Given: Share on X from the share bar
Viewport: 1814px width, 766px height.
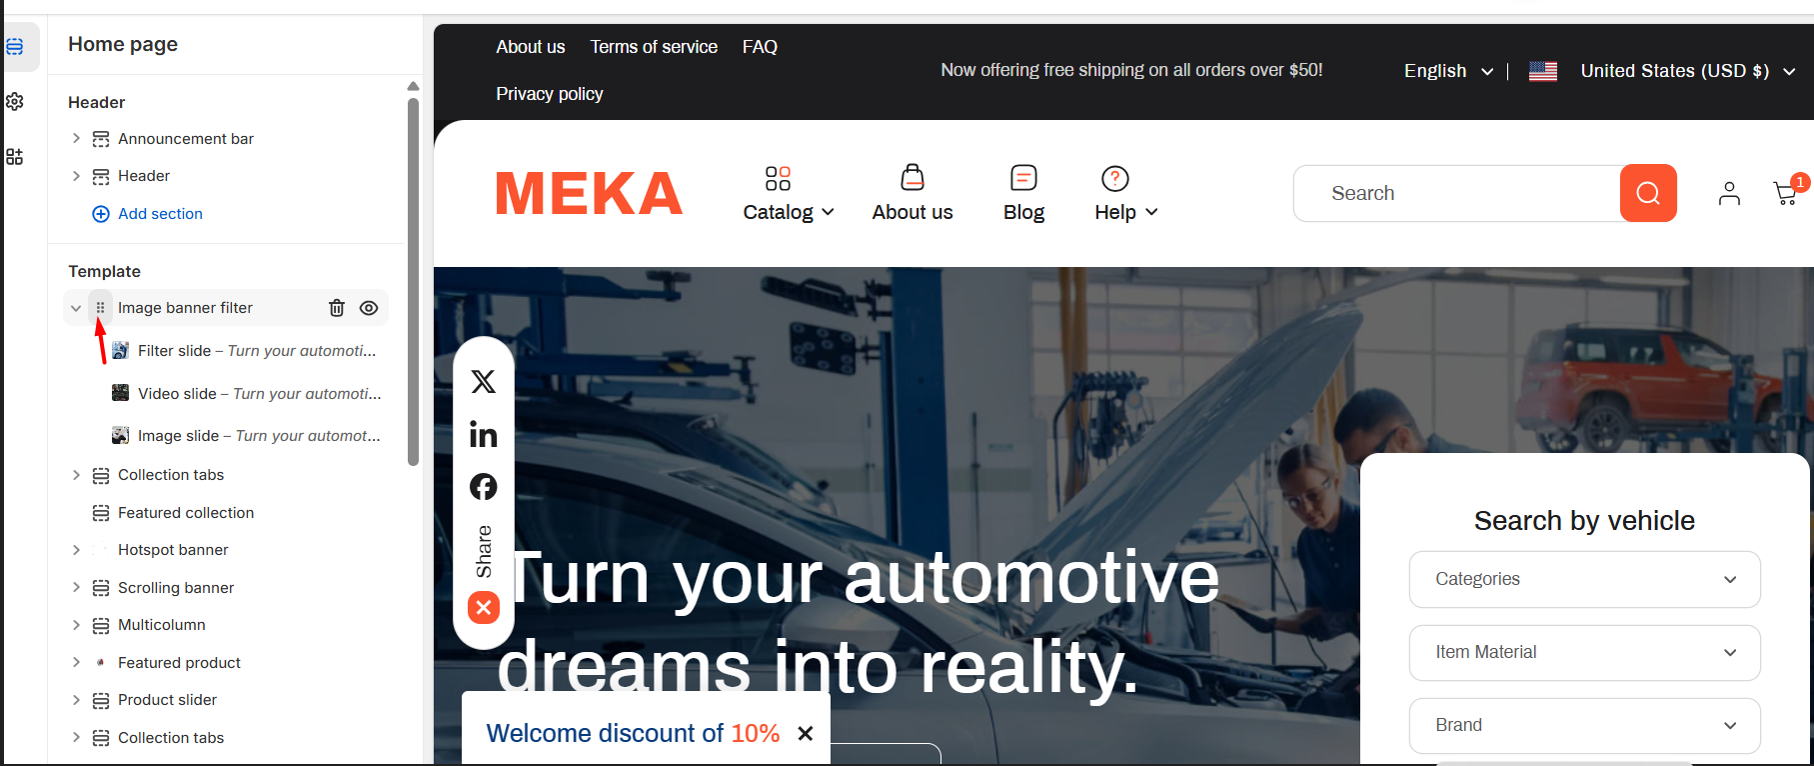Looking at the screenshot, I should point(483,381).
